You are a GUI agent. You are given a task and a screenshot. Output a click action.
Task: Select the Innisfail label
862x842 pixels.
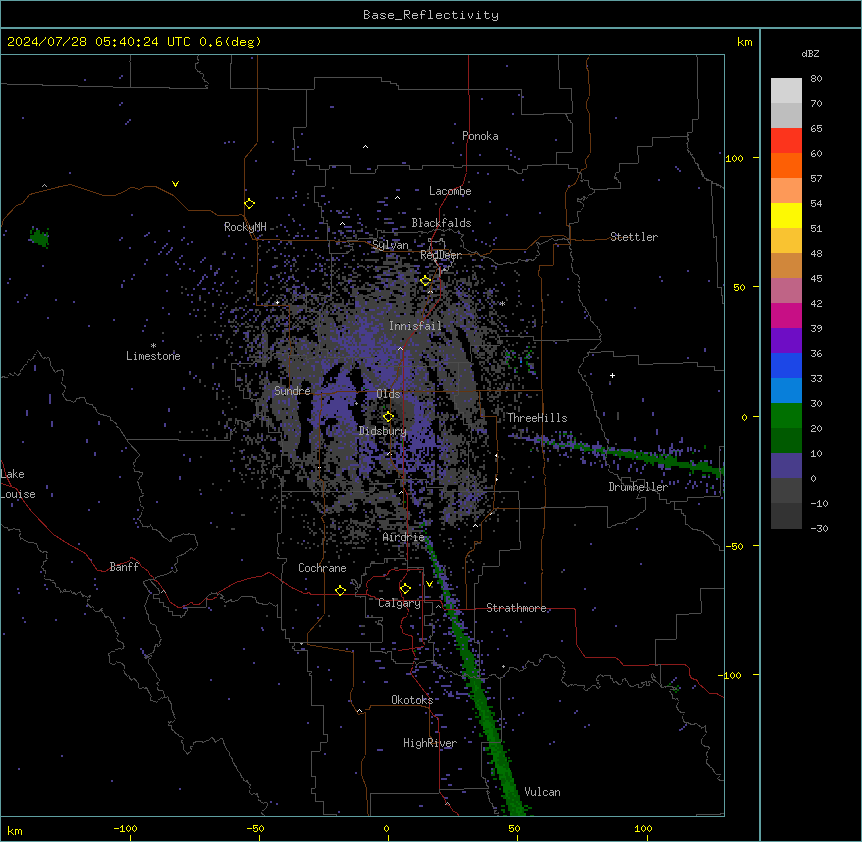coord(415,326)
